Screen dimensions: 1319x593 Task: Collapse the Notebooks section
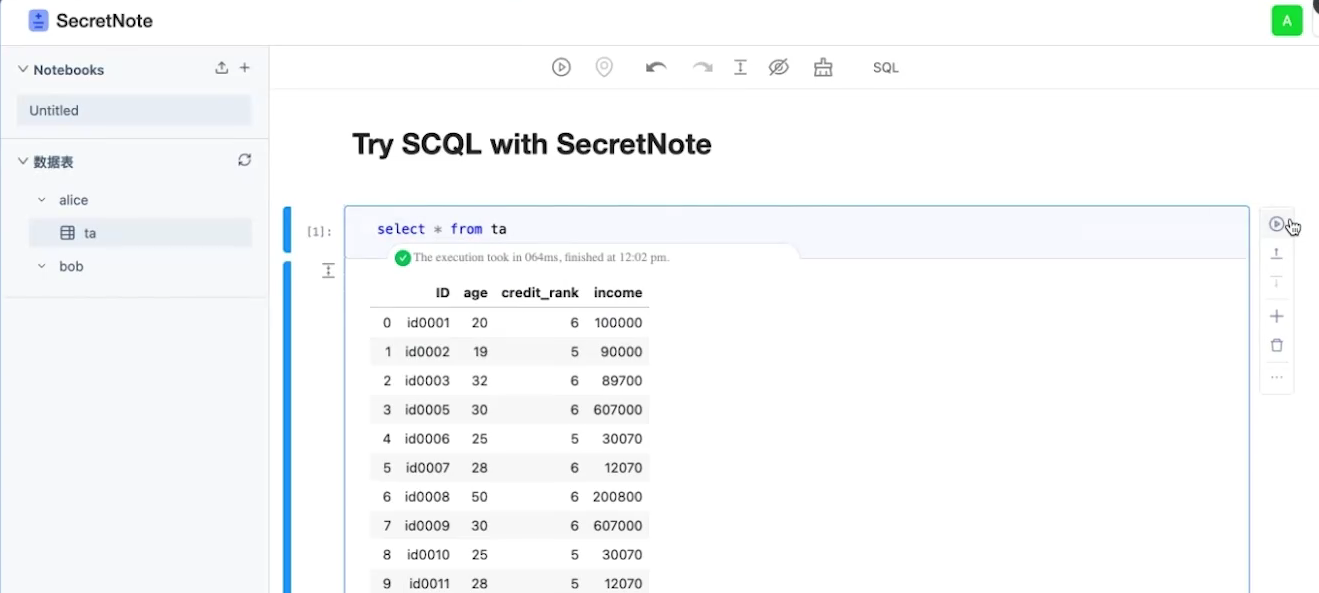(x=23, y=69)
